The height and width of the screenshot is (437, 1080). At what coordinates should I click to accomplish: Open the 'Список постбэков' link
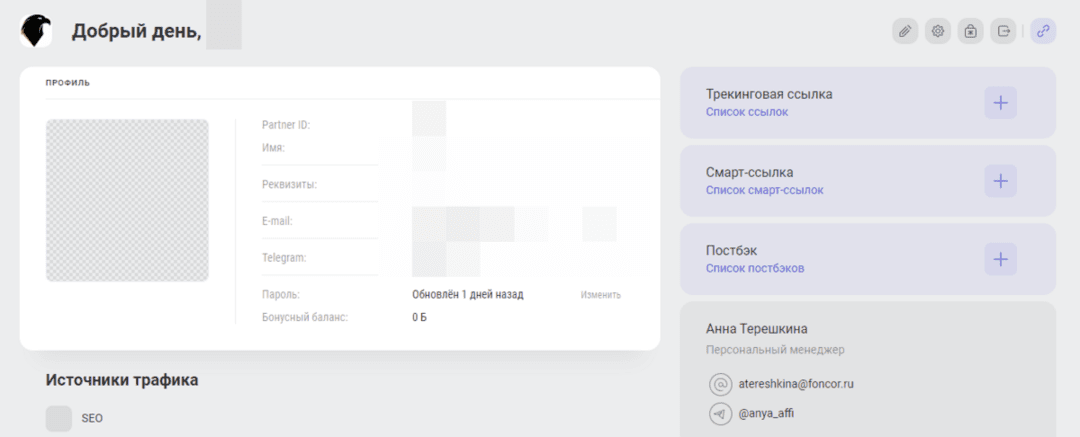pyautogui.click(x=754, y=268)
